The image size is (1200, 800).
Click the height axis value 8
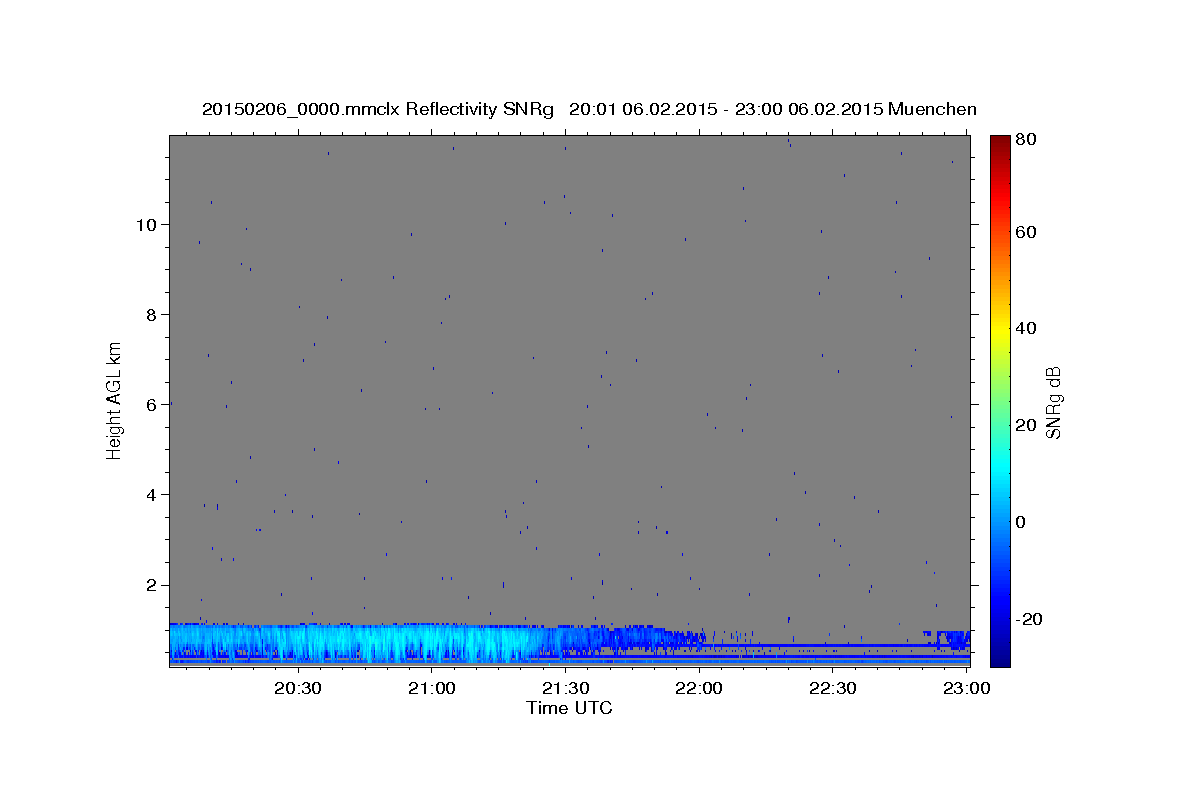(152, 314)
